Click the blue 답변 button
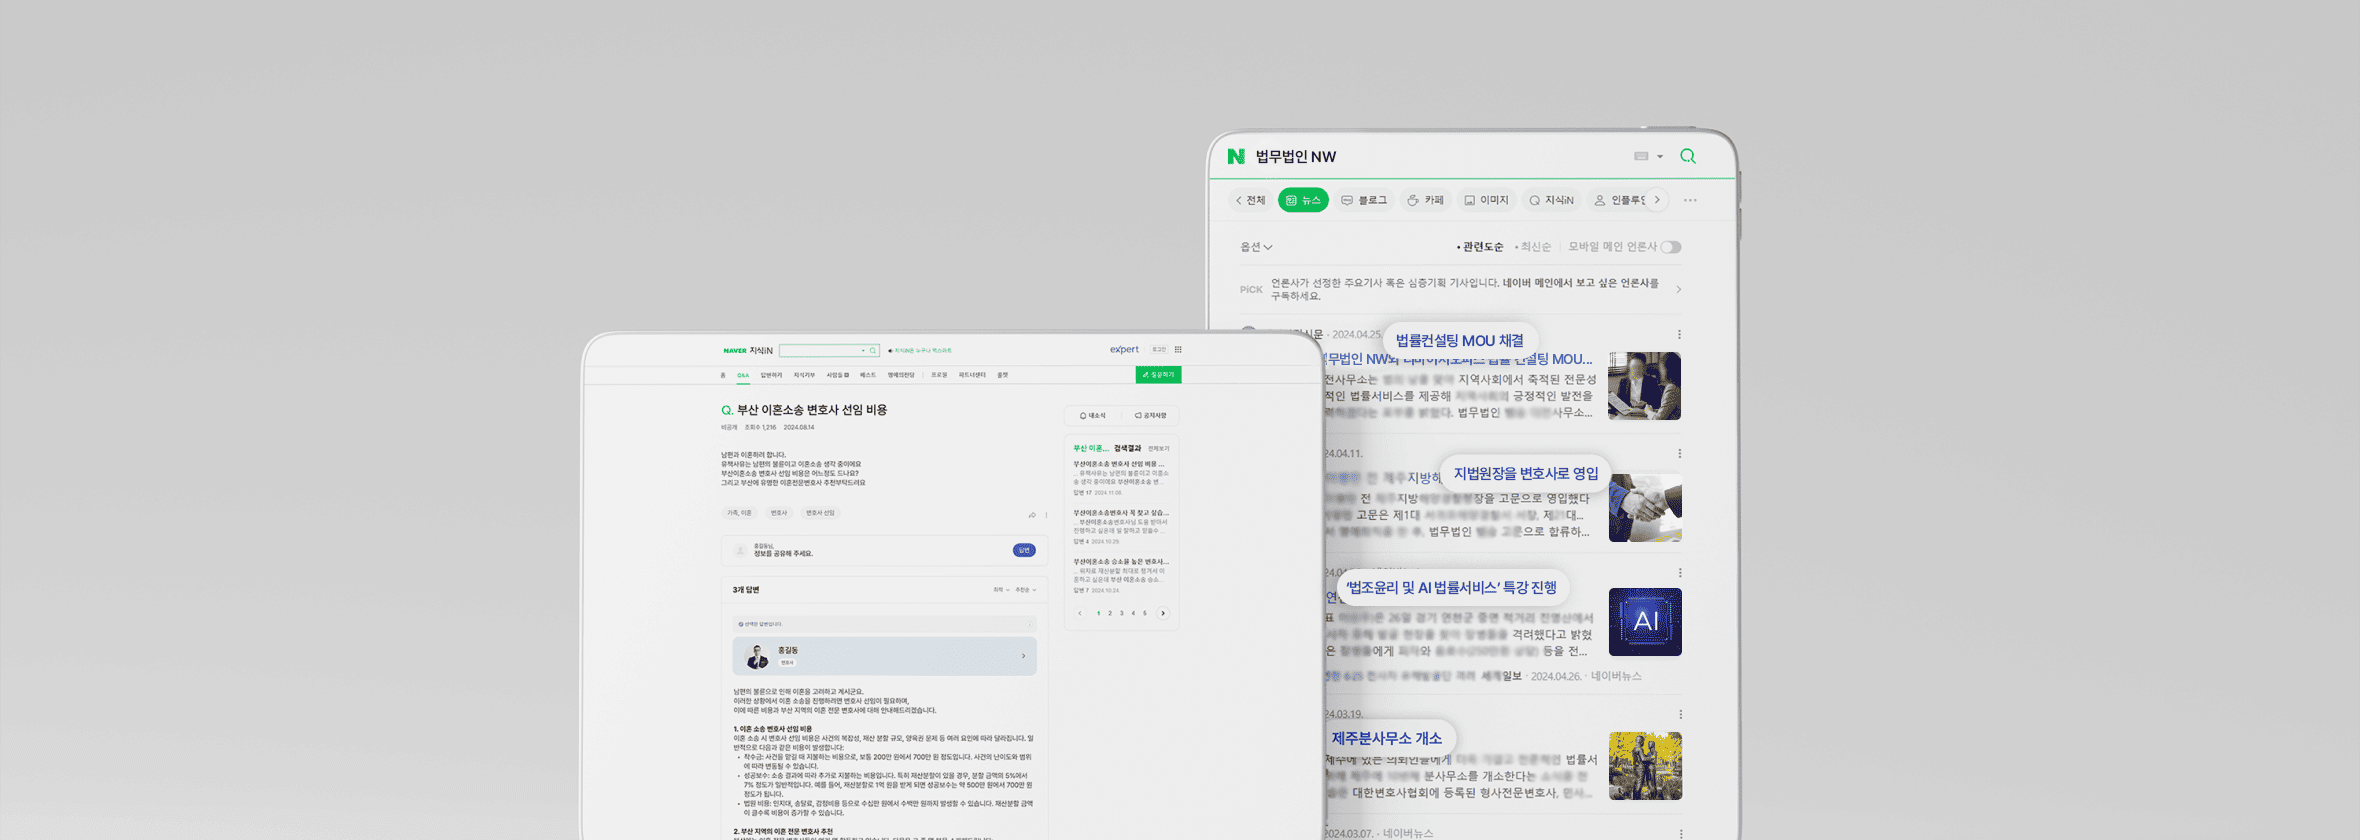This screenshot has width=2360, height=840. [x=1024, y=550]
